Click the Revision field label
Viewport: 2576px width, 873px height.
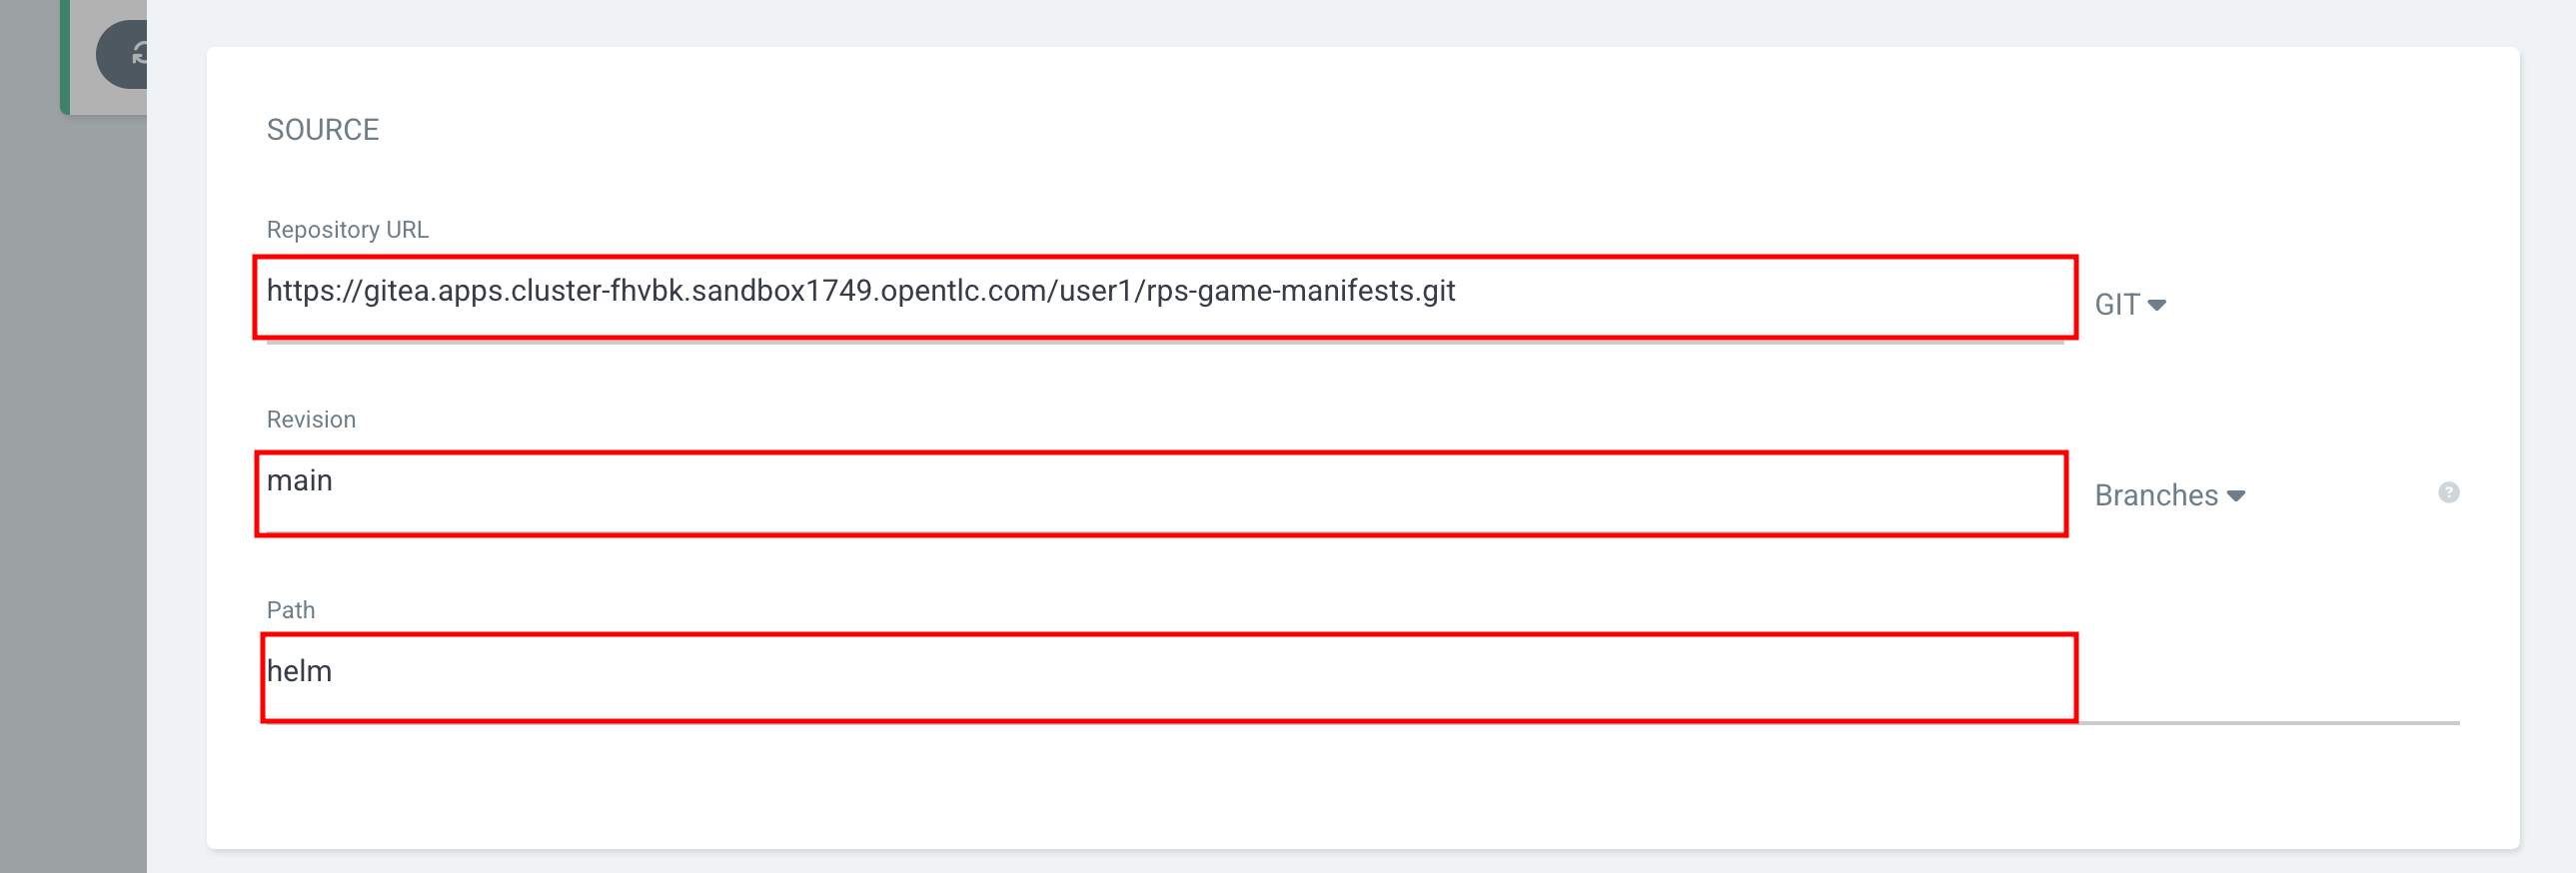(311, 420)
